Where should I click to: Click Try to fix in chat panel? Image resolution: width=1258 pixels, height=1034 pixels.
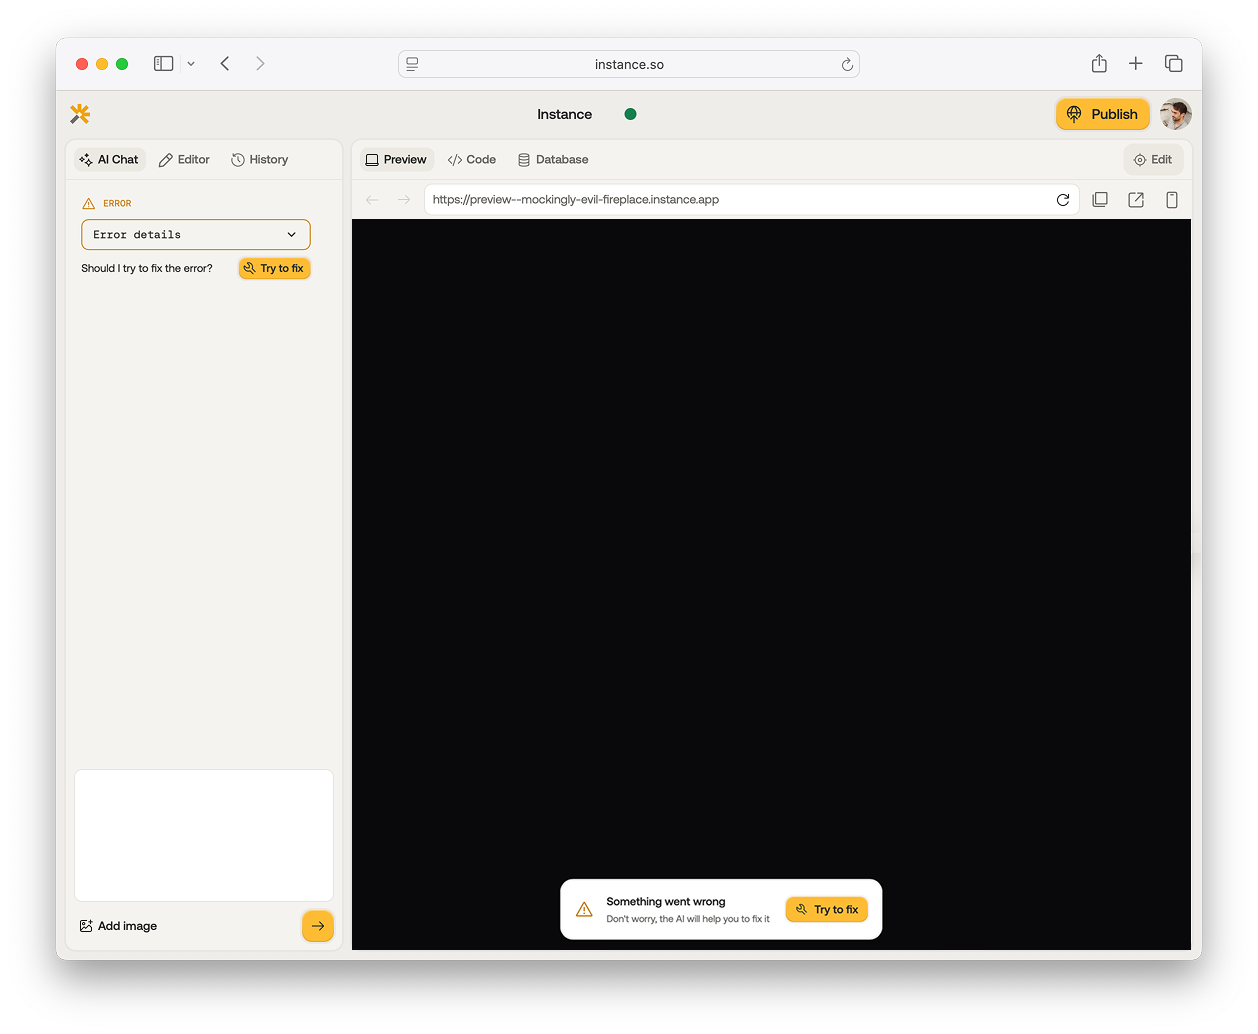(274, 268)
